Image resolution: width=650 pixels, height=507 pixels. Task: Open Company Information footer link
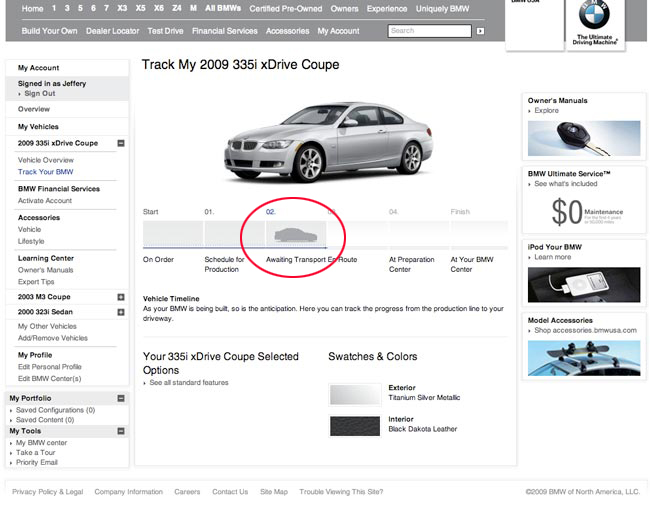click(129, 492)
